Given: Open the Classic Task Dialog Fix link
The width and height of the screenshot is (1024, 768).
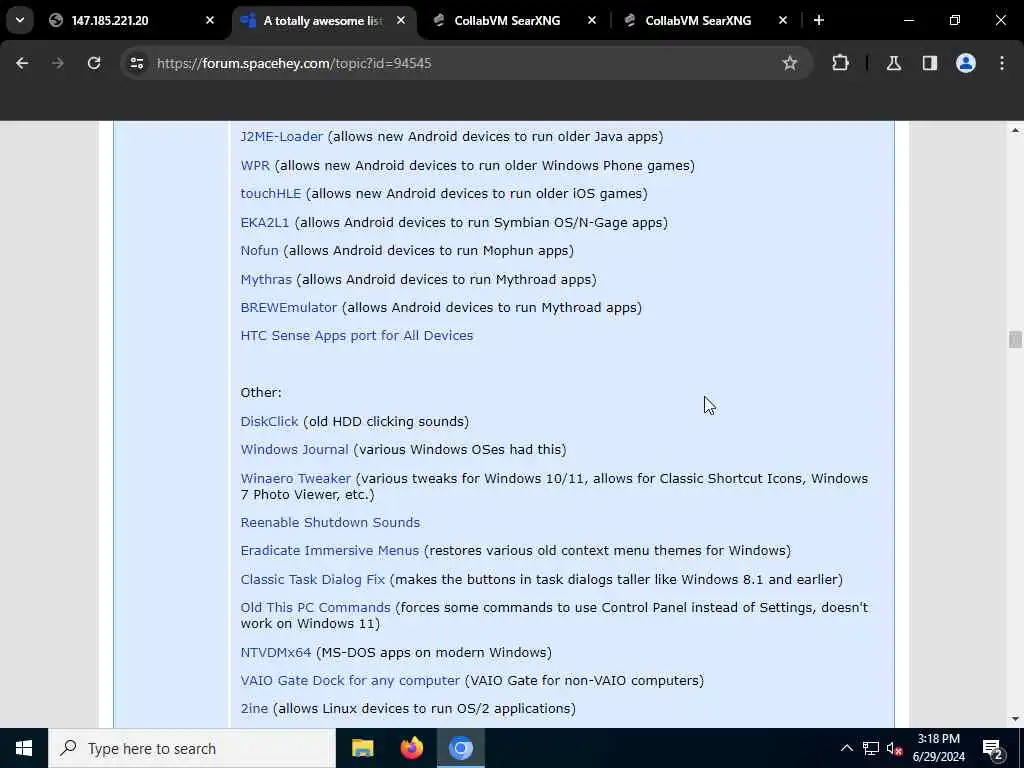Looking at the screenshot, I should point(313,579).
